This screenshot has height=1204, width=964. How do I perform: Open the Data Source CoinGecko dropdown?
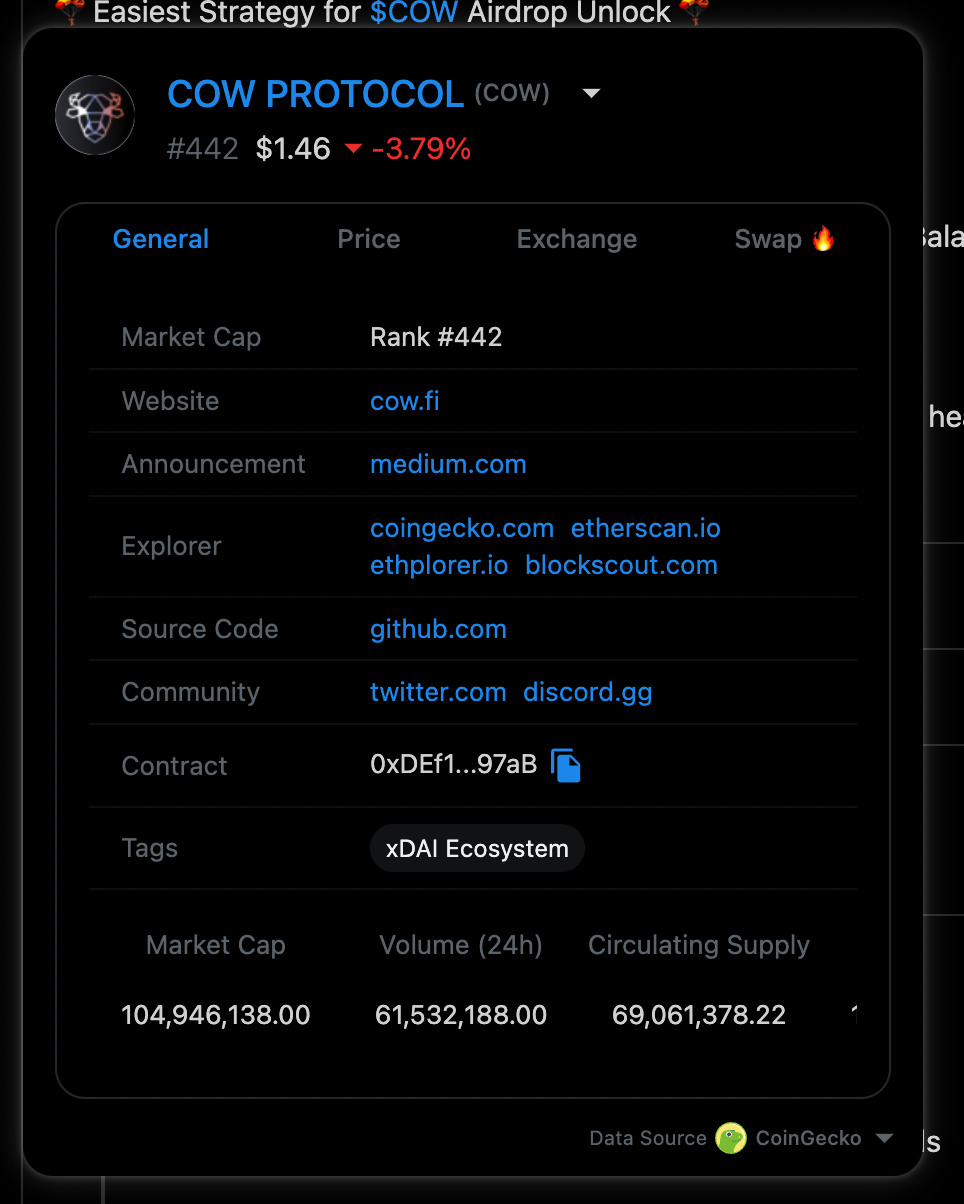(884, 1138)
